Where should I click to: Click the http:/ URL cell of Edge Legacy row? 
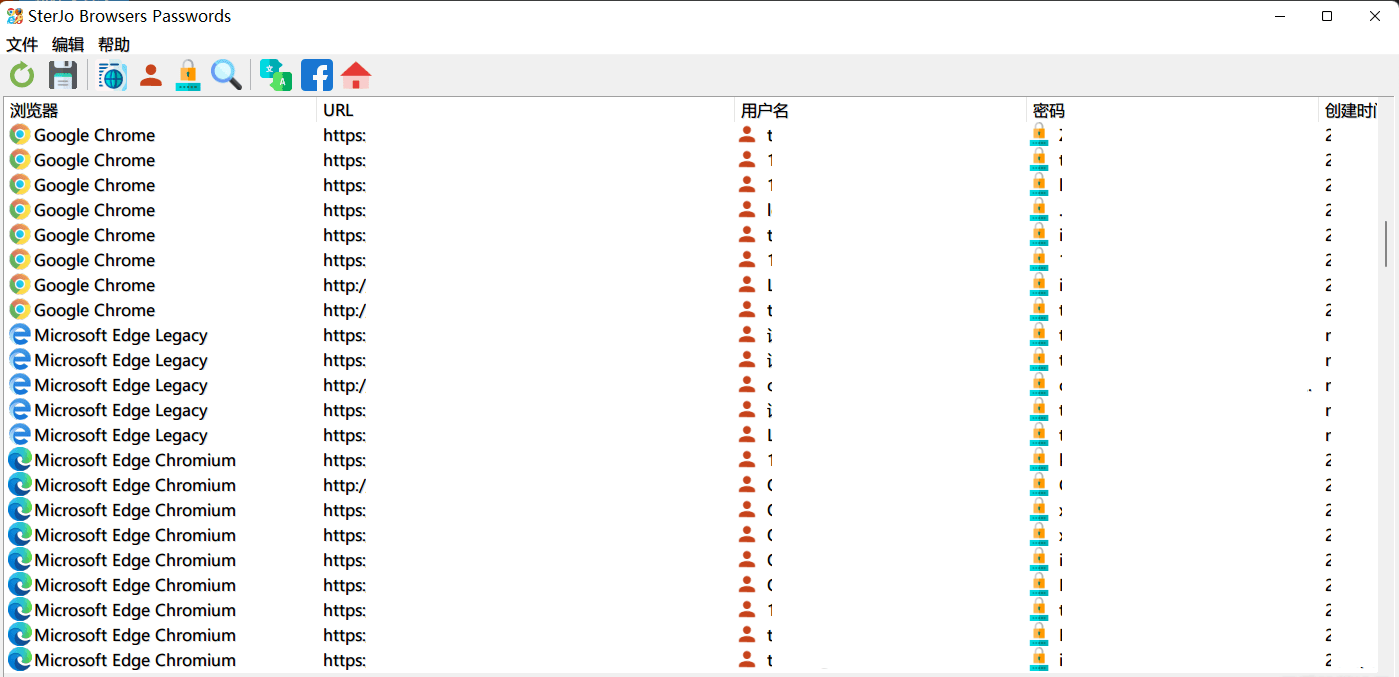tap(344, 385)
